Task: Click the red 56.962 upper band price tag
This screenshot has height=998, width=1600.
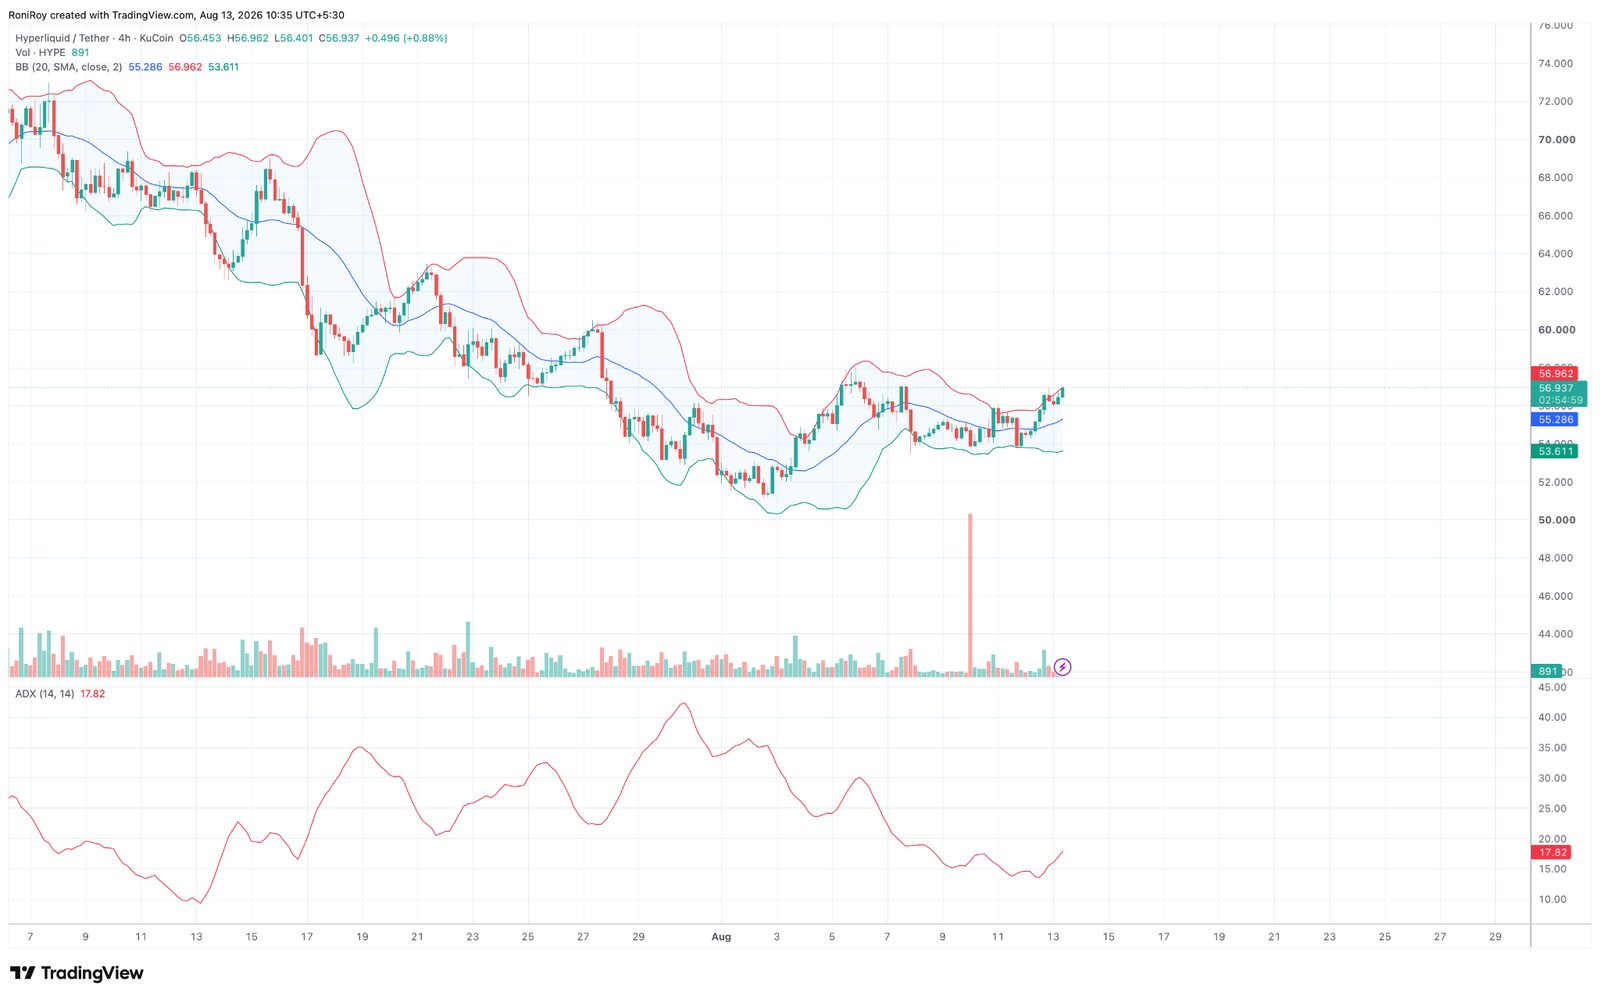Action: tap(1555, 374)
